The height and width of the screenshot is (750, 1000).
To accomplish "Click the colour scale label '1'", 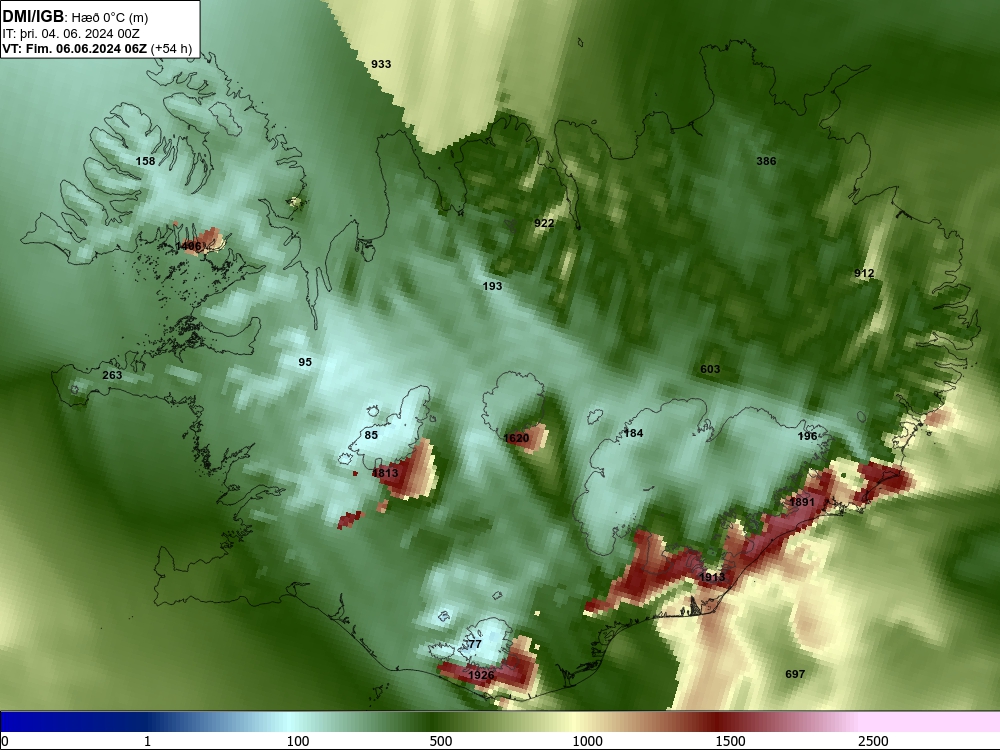I will 147,741.
